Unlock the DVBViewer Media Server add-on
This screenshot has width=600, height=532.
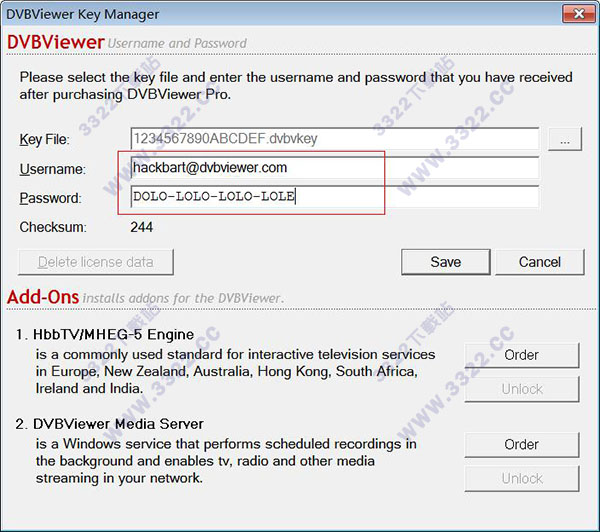pyautogui.click(x=522, y=479)
